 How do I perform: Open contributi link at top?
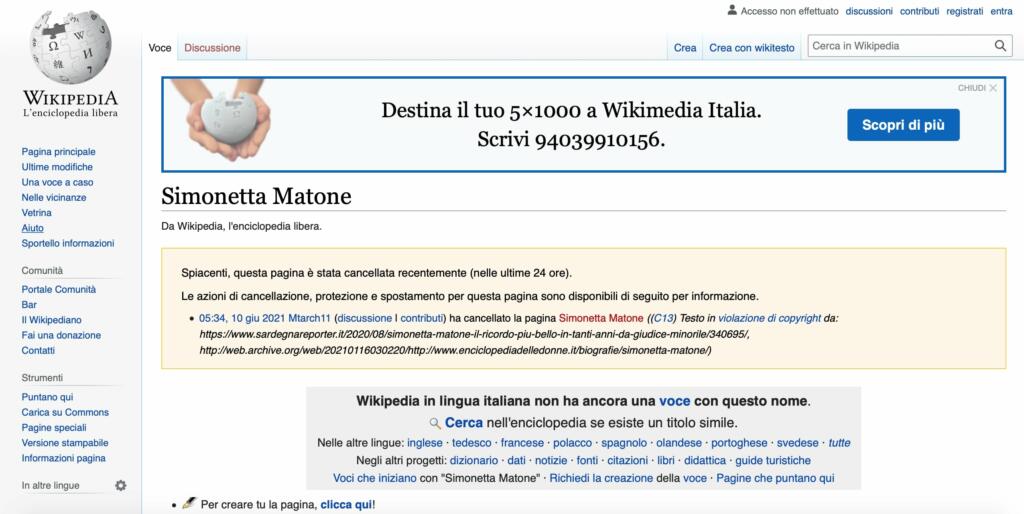[x=920, y=11]
